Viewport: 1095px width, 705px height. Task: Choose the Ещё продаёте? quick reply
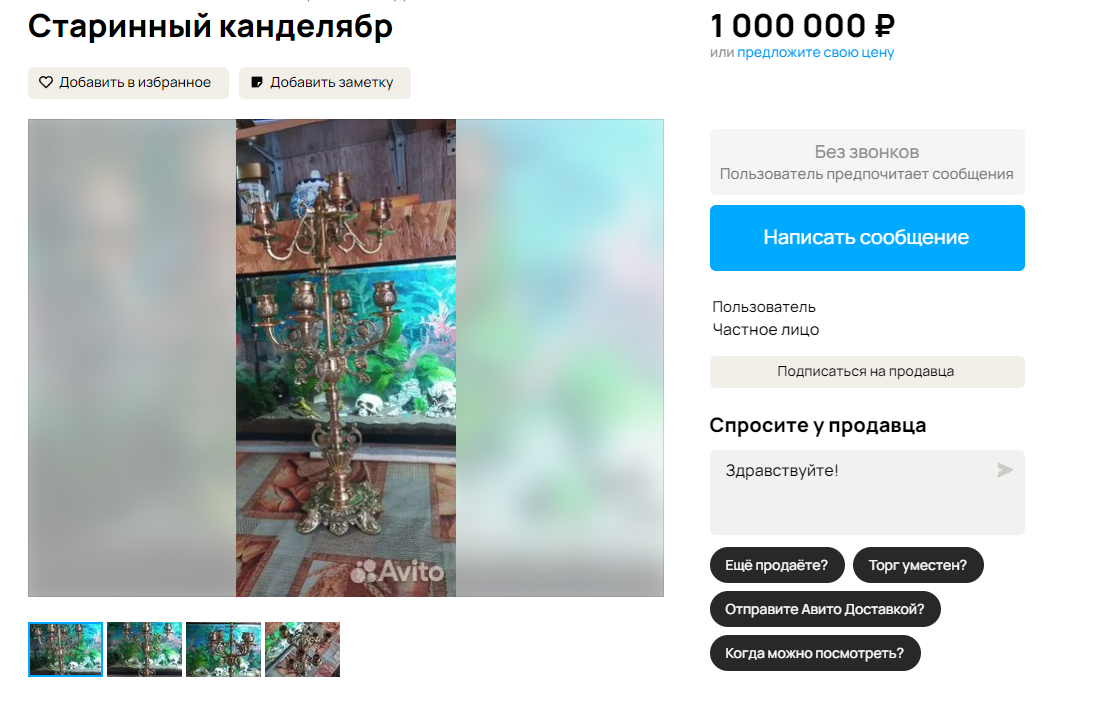point(777,565)
